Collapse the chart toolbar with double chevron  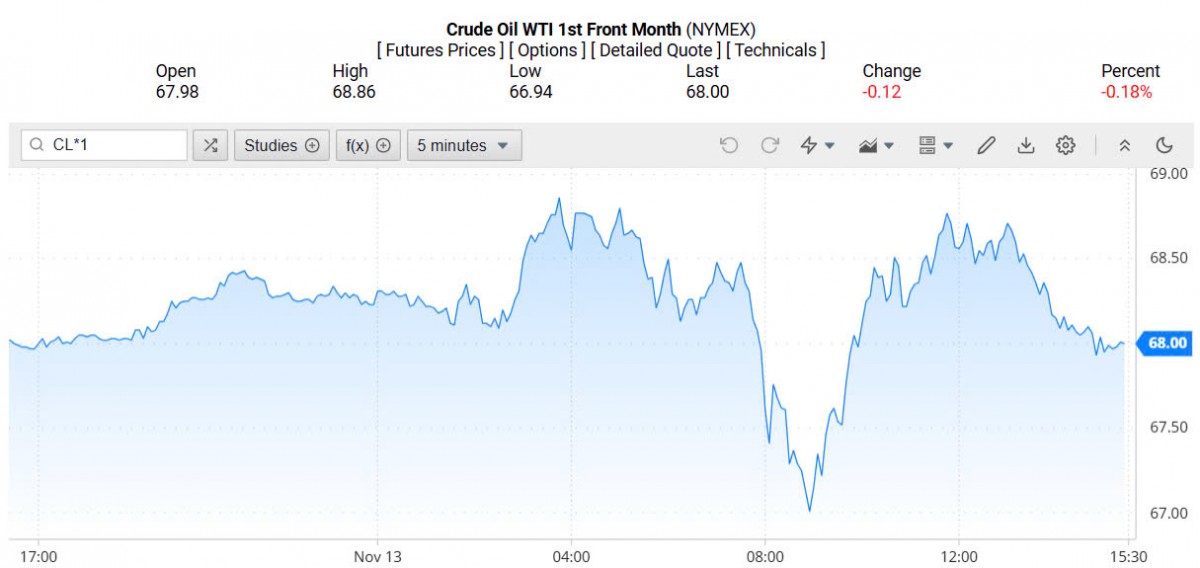(1125, 145)
